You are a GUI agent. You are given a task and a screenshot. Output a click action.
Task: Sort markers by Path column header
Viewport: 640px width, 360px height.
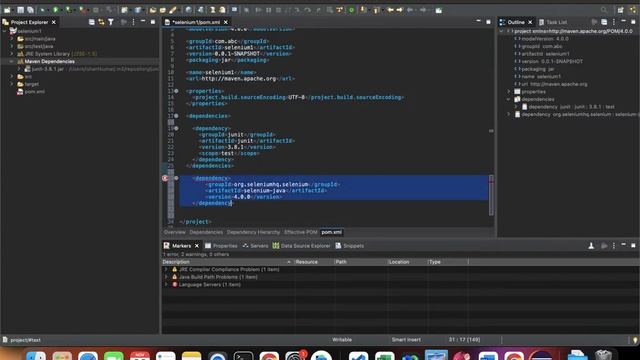(x=360, y=262)
